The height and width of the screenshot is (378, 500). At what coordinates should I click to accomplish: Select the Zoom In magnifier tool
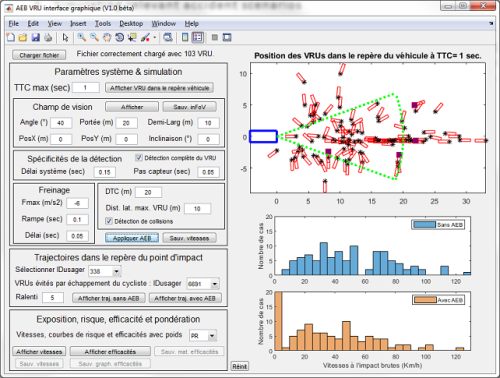point(82,37)
